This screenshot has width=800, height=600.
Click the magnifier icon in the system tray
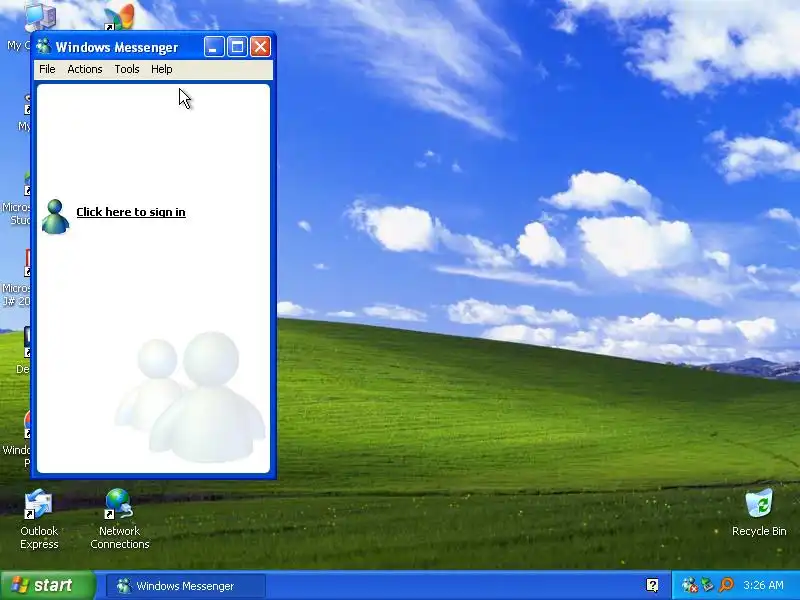pos(726,585)
